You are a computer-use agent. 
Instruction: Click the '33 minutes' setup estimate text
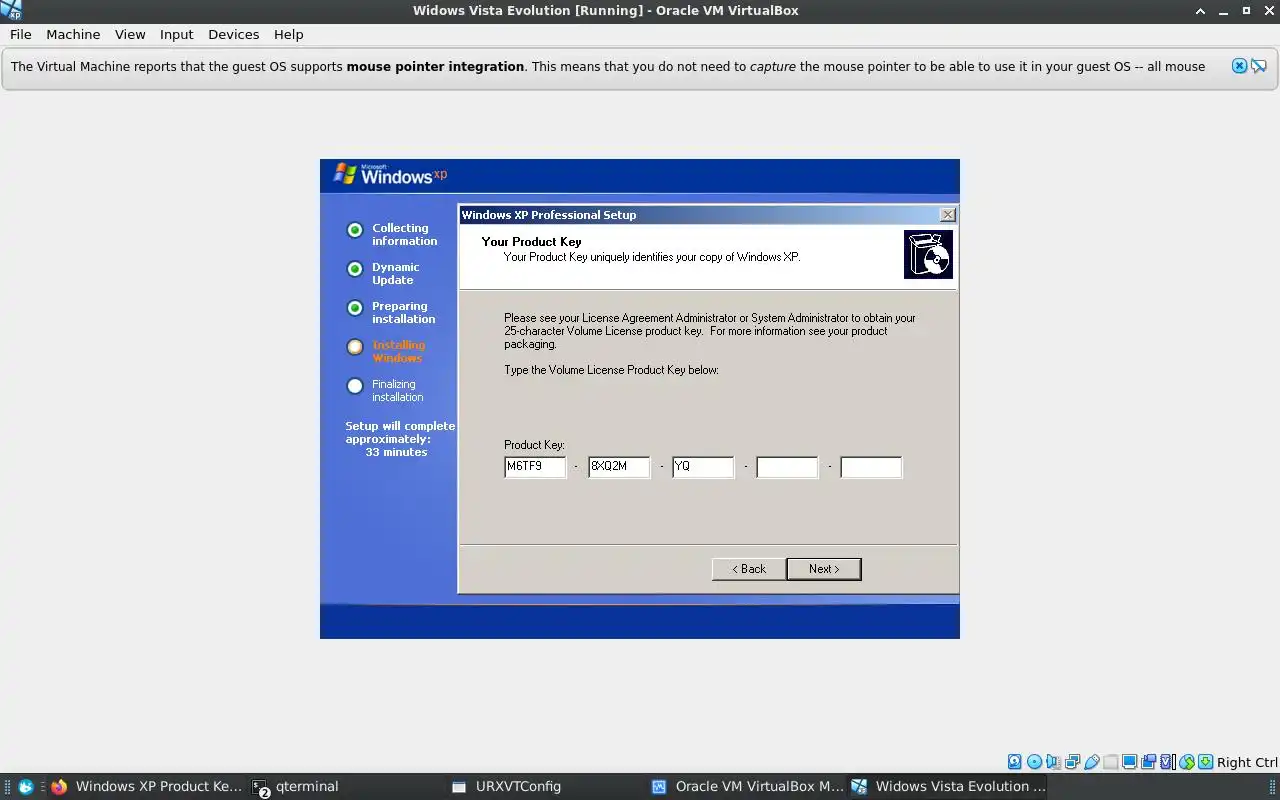396,453
